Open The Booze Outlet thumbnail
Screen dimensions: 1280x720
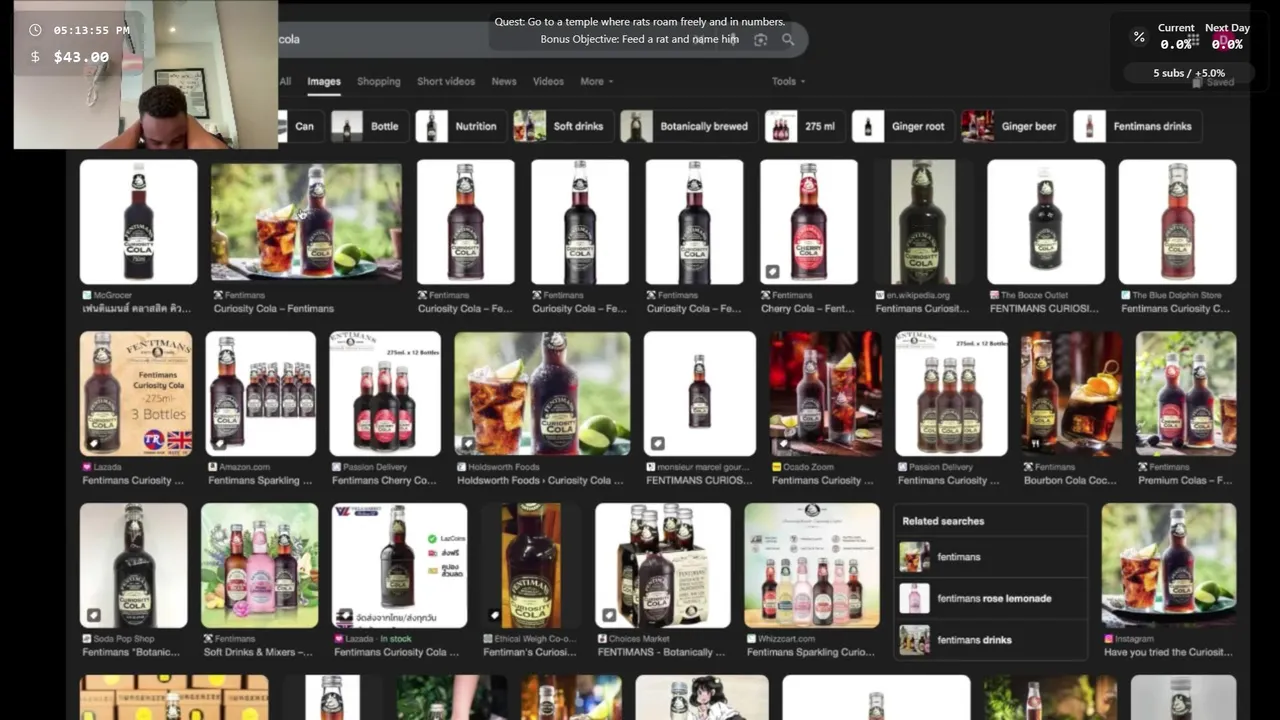[x=1046, y=222]
